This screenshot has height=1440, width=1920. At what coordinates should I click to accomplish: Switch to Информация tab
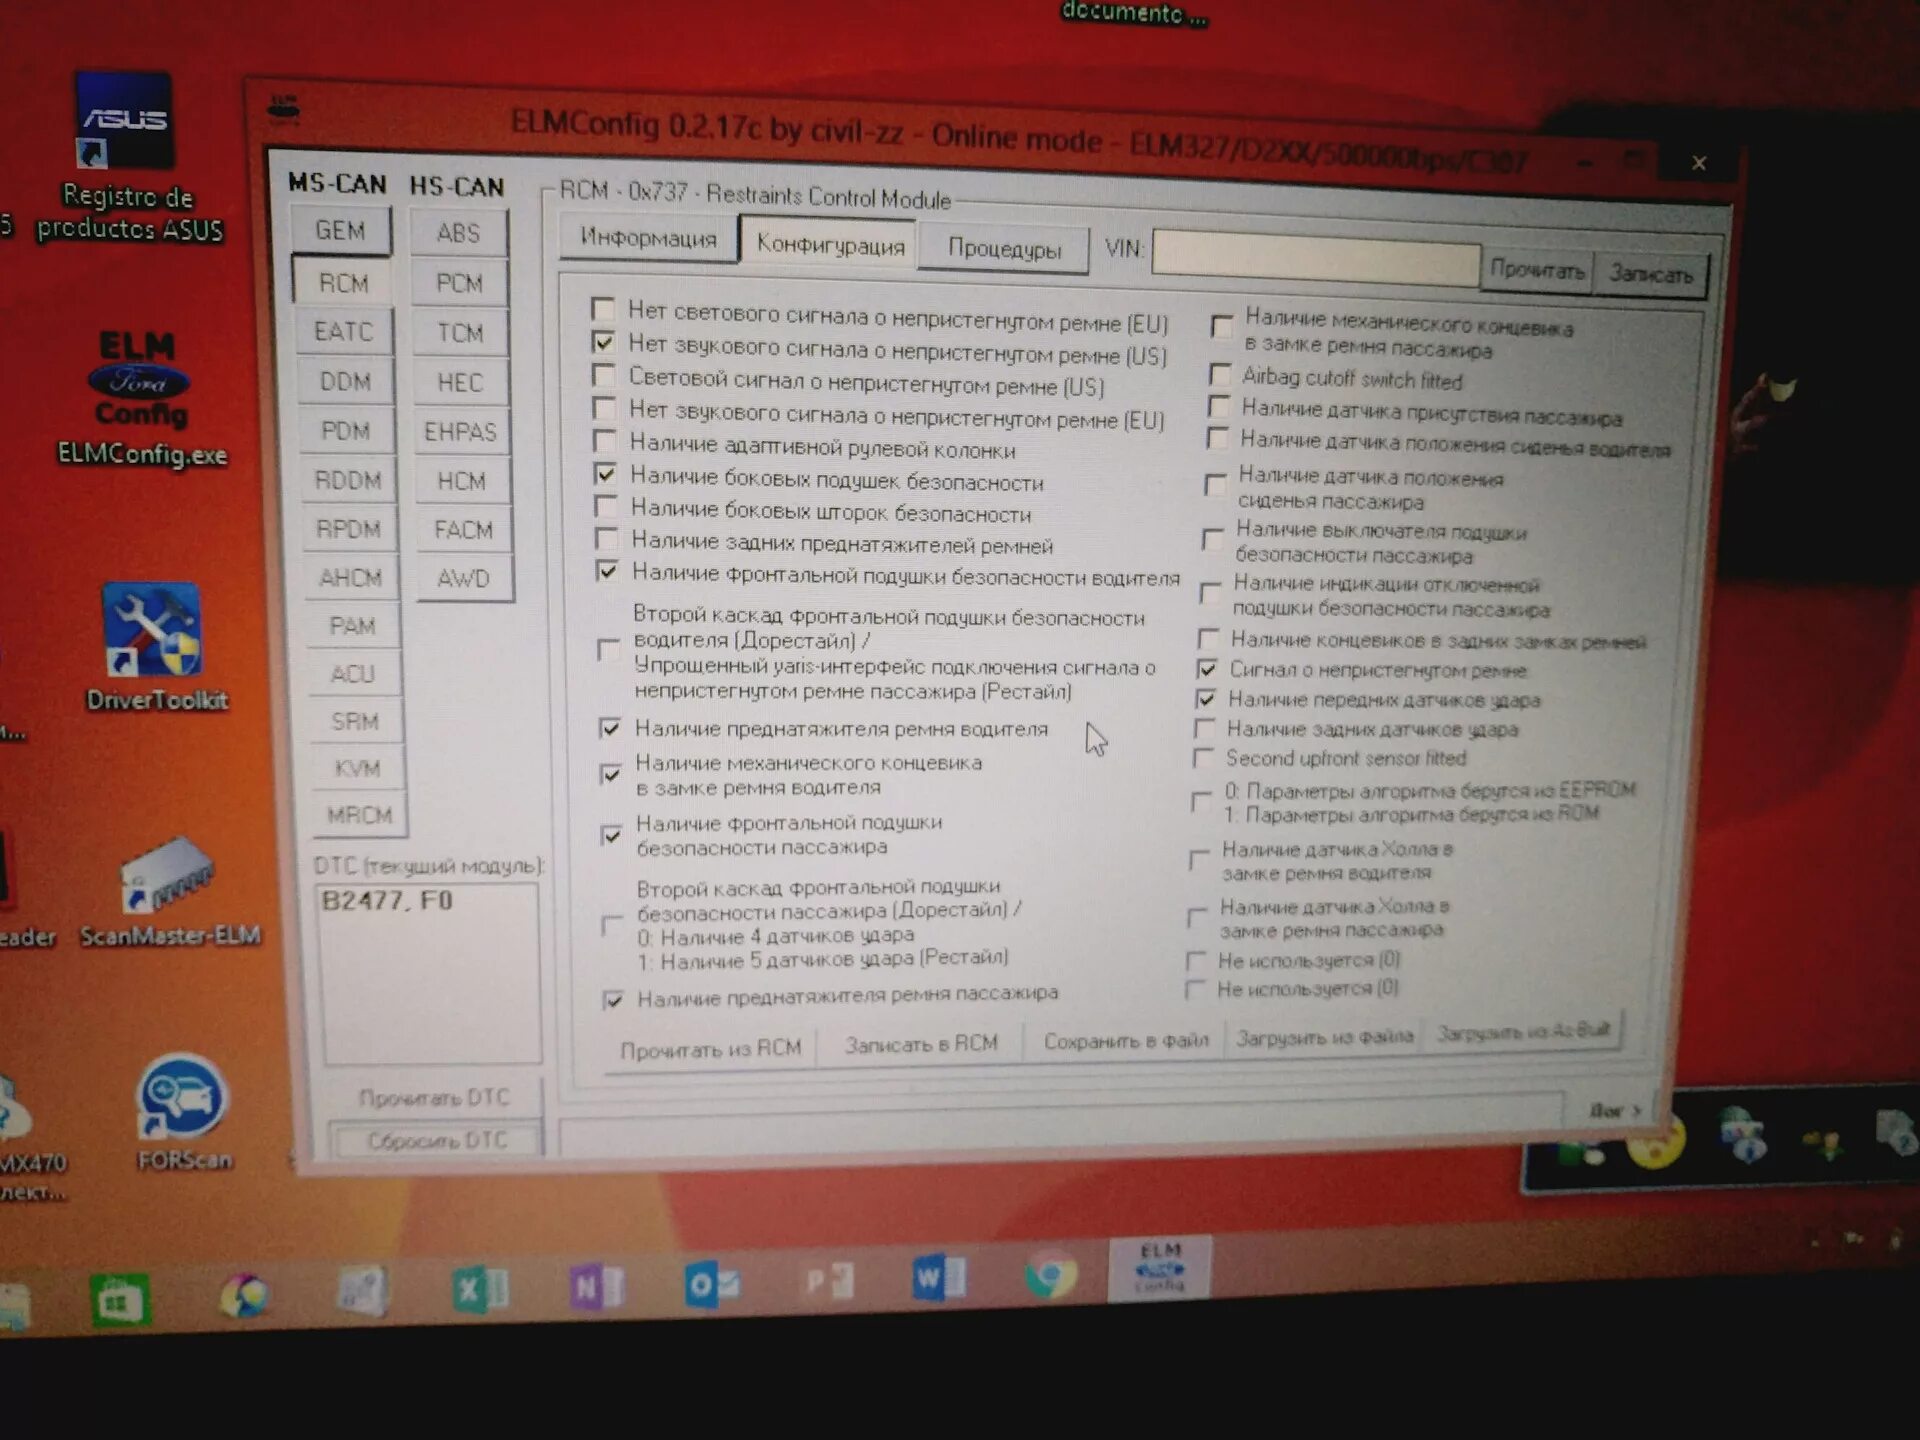point(648,239)
